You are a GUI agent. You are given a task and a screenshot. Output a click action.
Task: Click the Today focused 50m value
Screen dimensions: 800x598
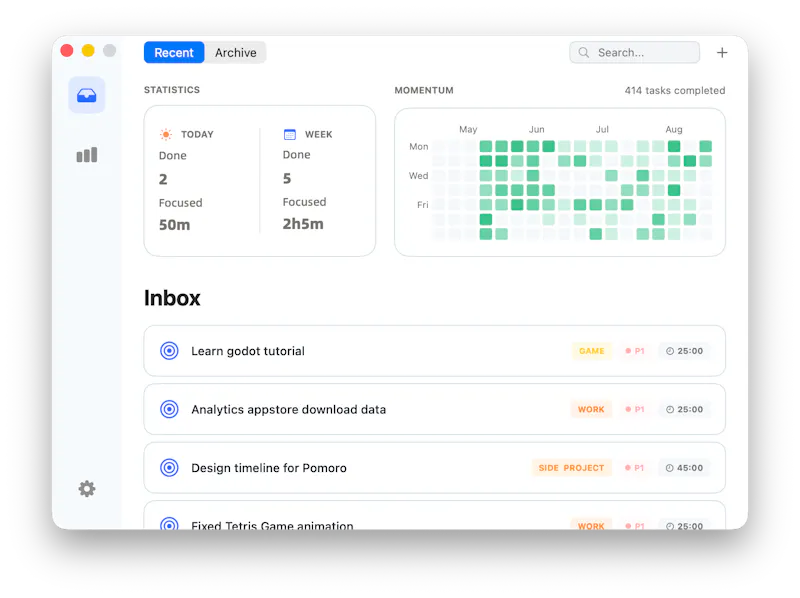click(174, 225)
